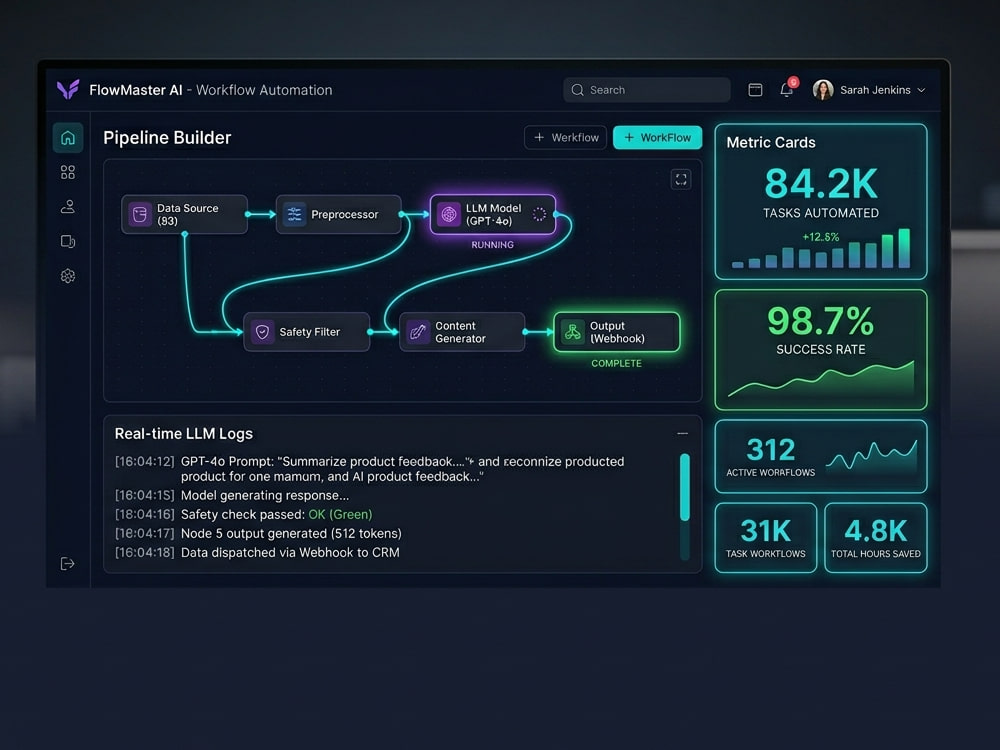Click the Pipeline Builder heading
Image resolution: width=1000 pixels, height=750 pixels.
[167, 138]
